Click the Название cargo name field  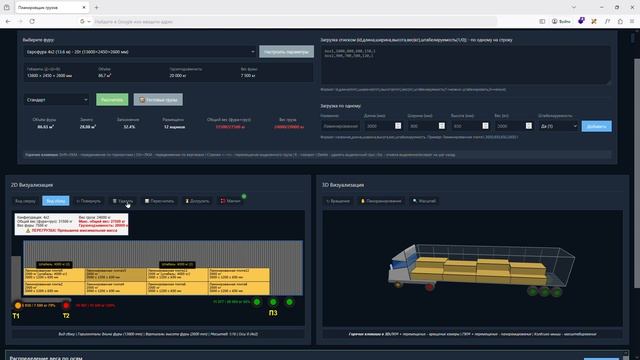pos(340,126)
